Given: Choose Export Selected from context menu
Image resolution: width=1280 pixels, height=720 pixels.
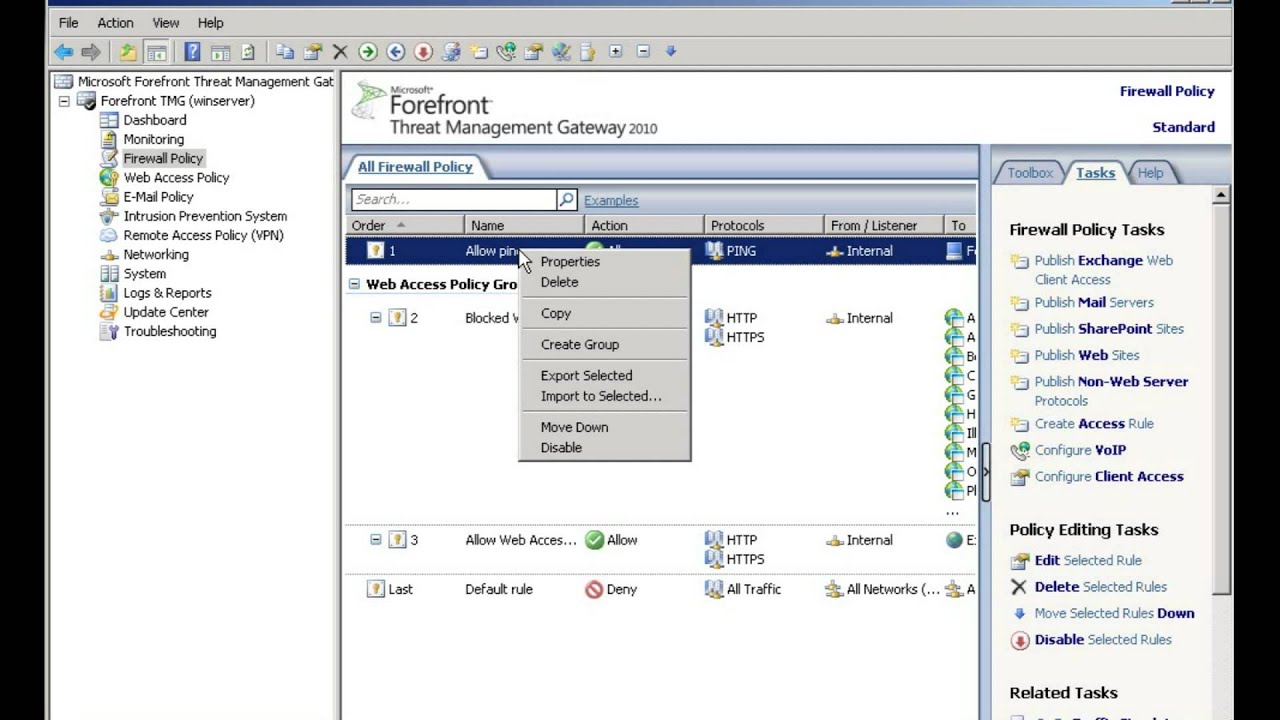Looking at the screenshot, I should coord(604,375).
